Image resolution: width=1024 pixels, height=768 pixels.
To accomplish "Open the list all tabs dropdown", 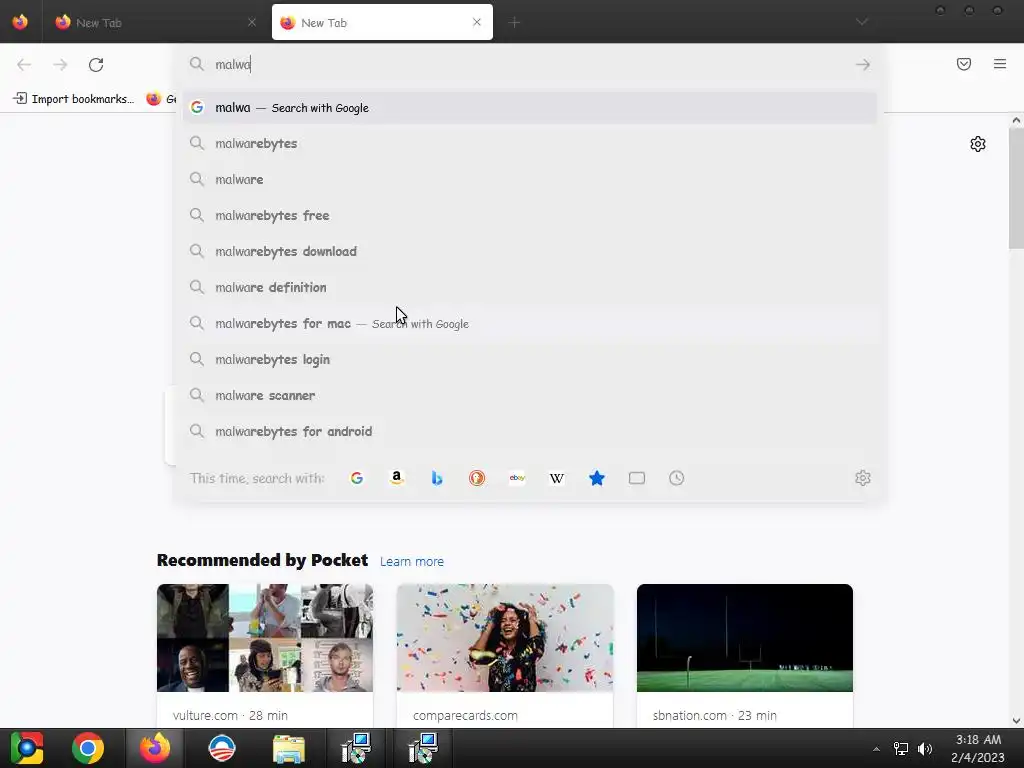I will [x=862, y=22].
